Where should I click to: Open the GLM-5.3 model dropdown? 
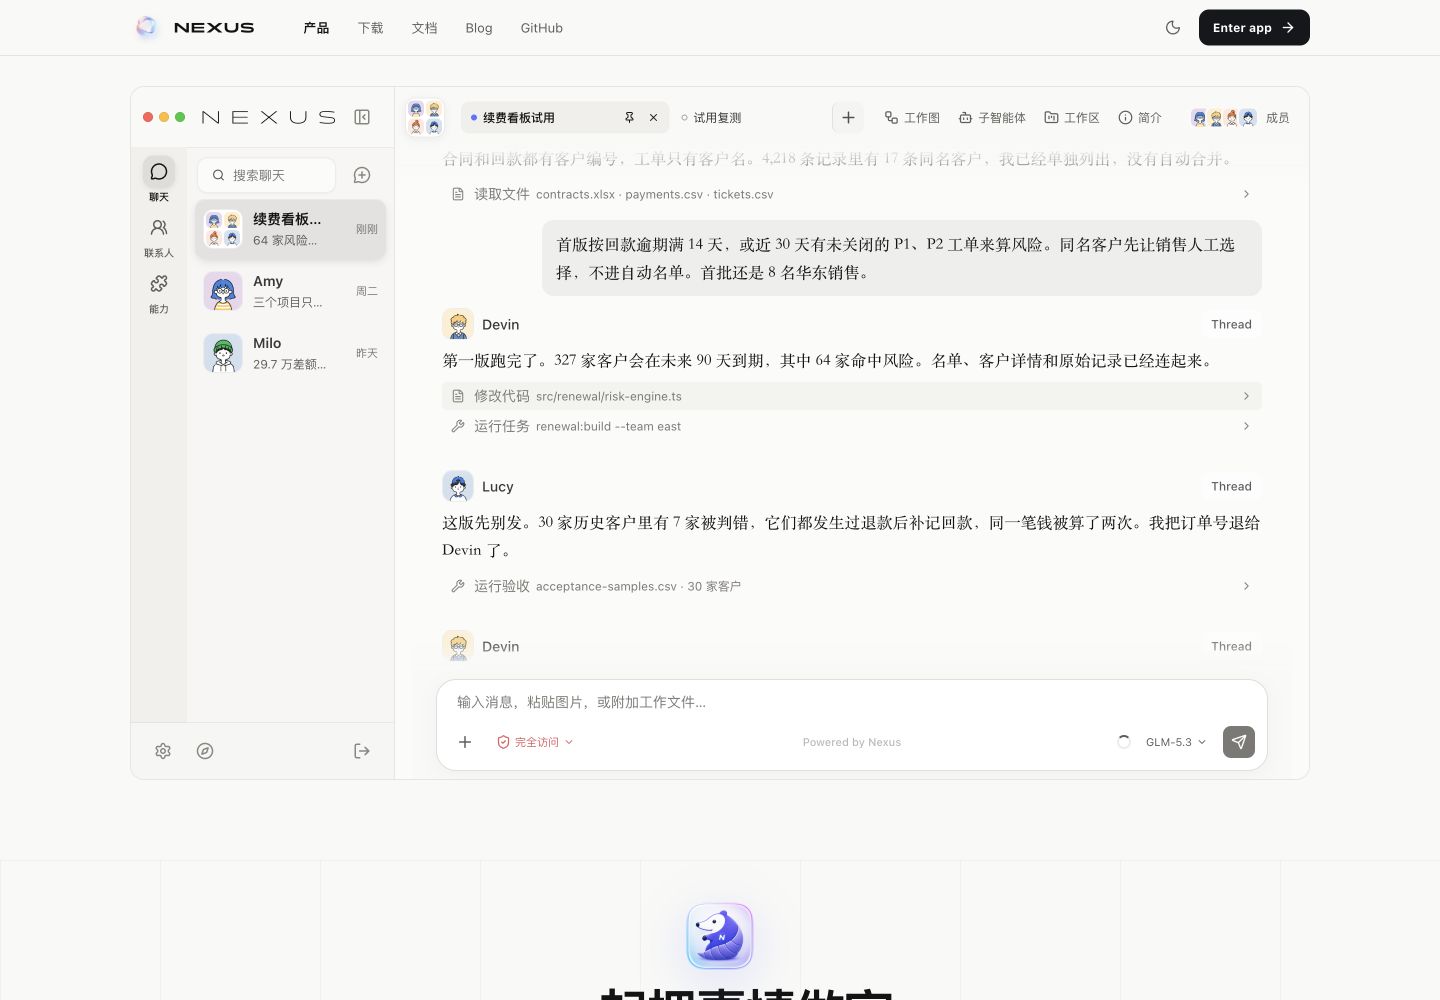(1176, 742)
